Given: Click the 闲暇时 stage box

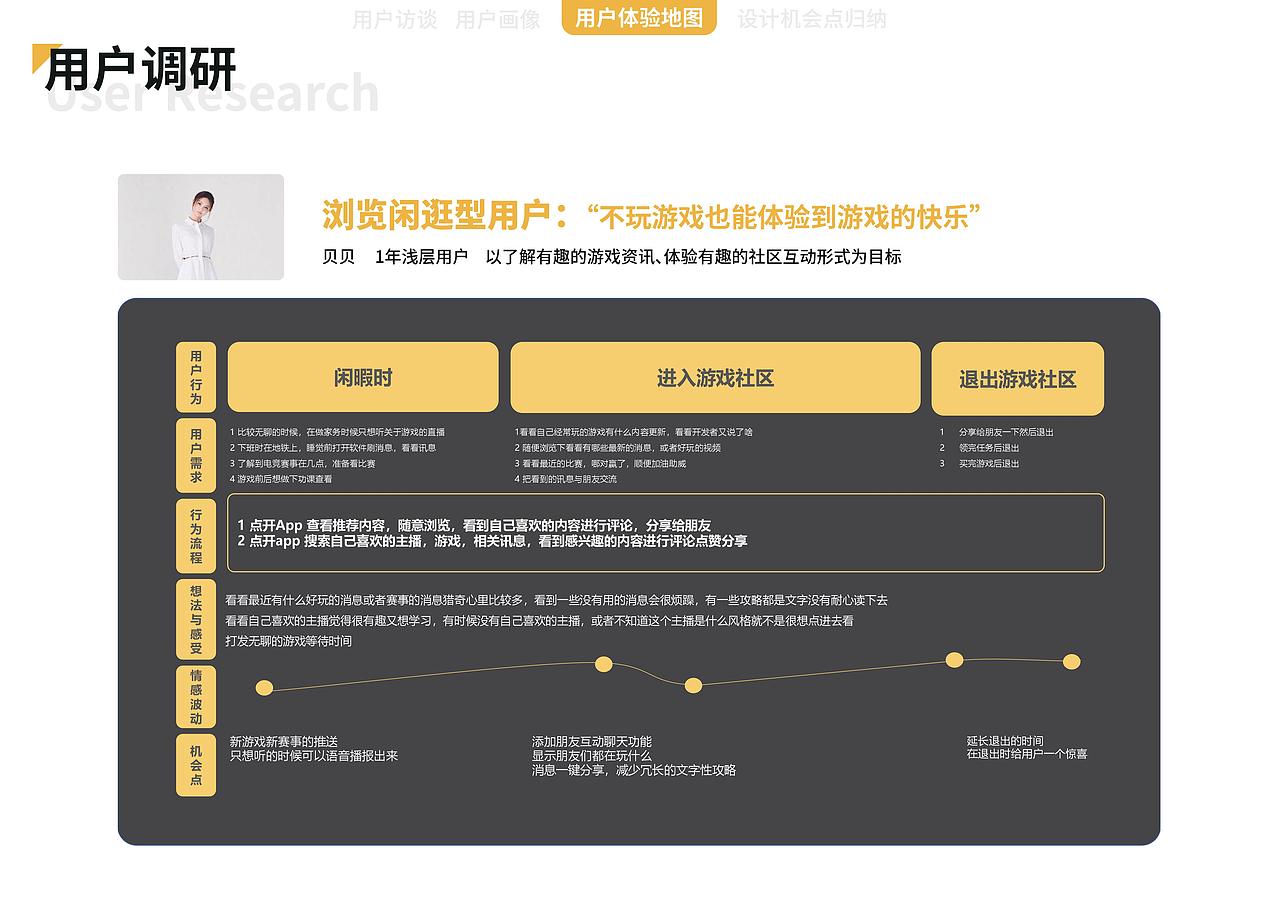Looking at the screenshot, I should (363, 377).
